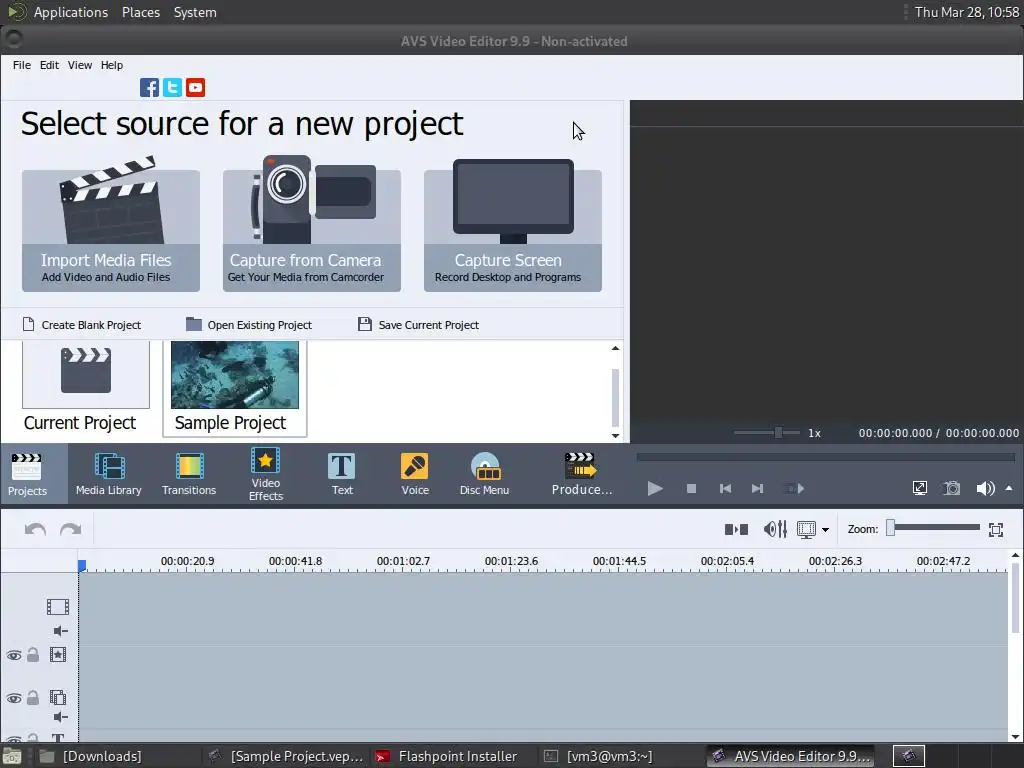
Task: Open the Twitter social icon
Action: (x=172, y=88)
